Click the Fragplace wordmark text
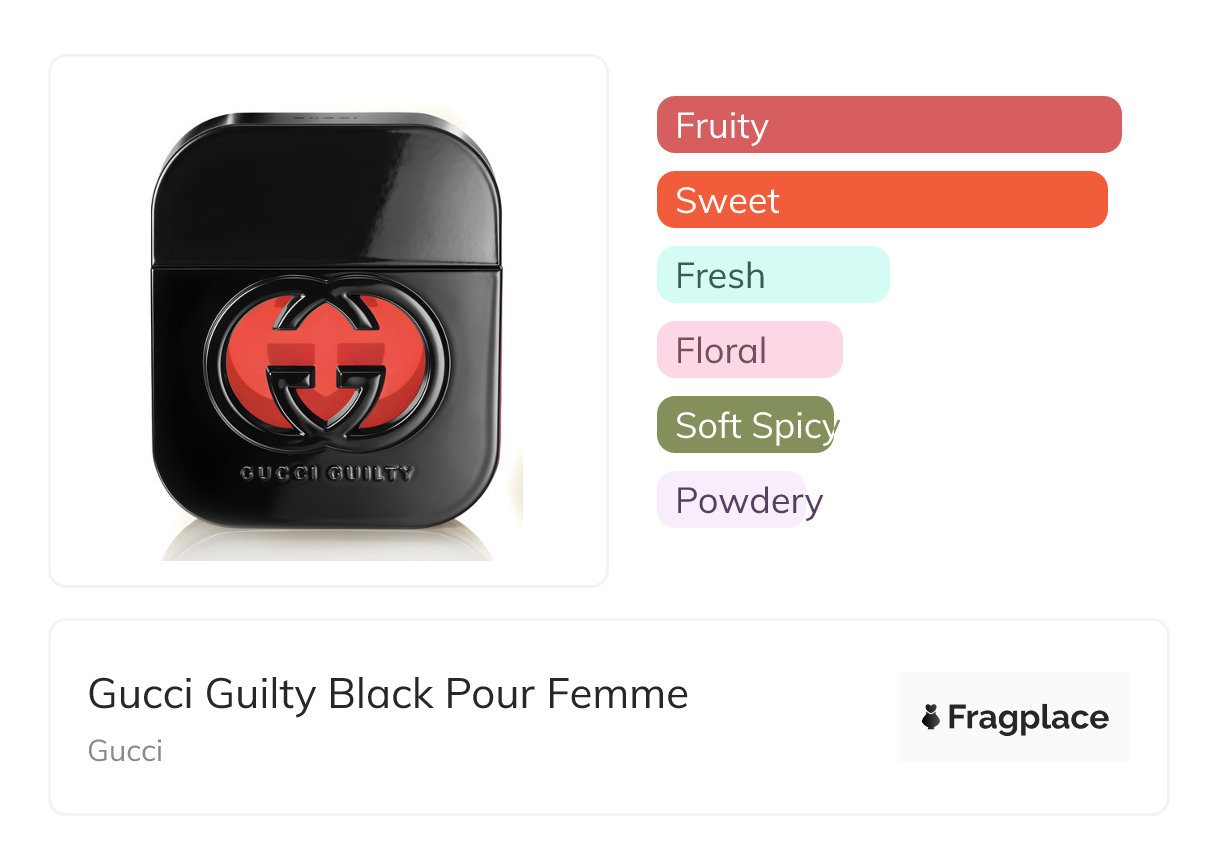 point(1028,717)
